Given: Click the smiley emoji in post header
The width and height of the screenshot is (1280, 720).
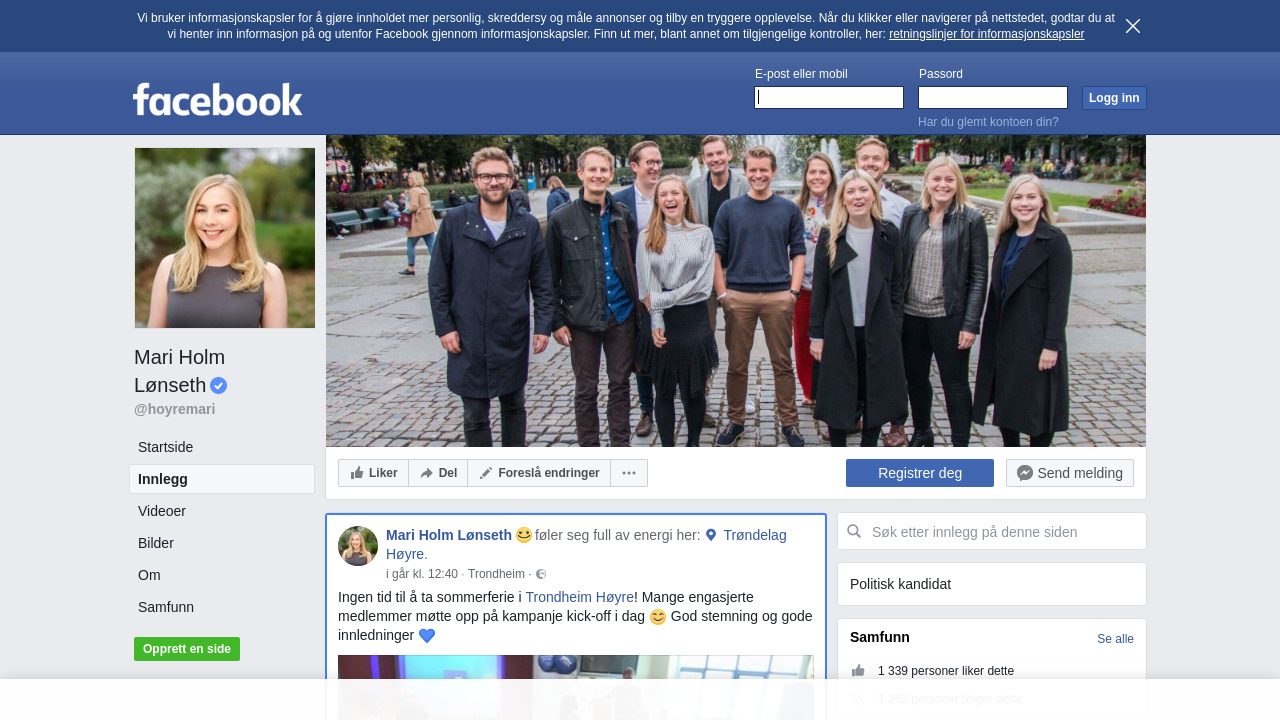Looking at the screenshot, I should [x=524, y=535].
